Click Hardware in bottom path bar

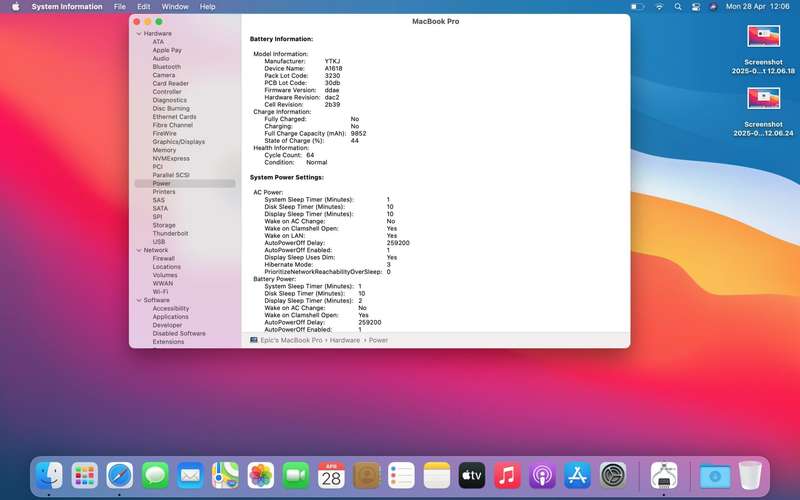(344, 340)
